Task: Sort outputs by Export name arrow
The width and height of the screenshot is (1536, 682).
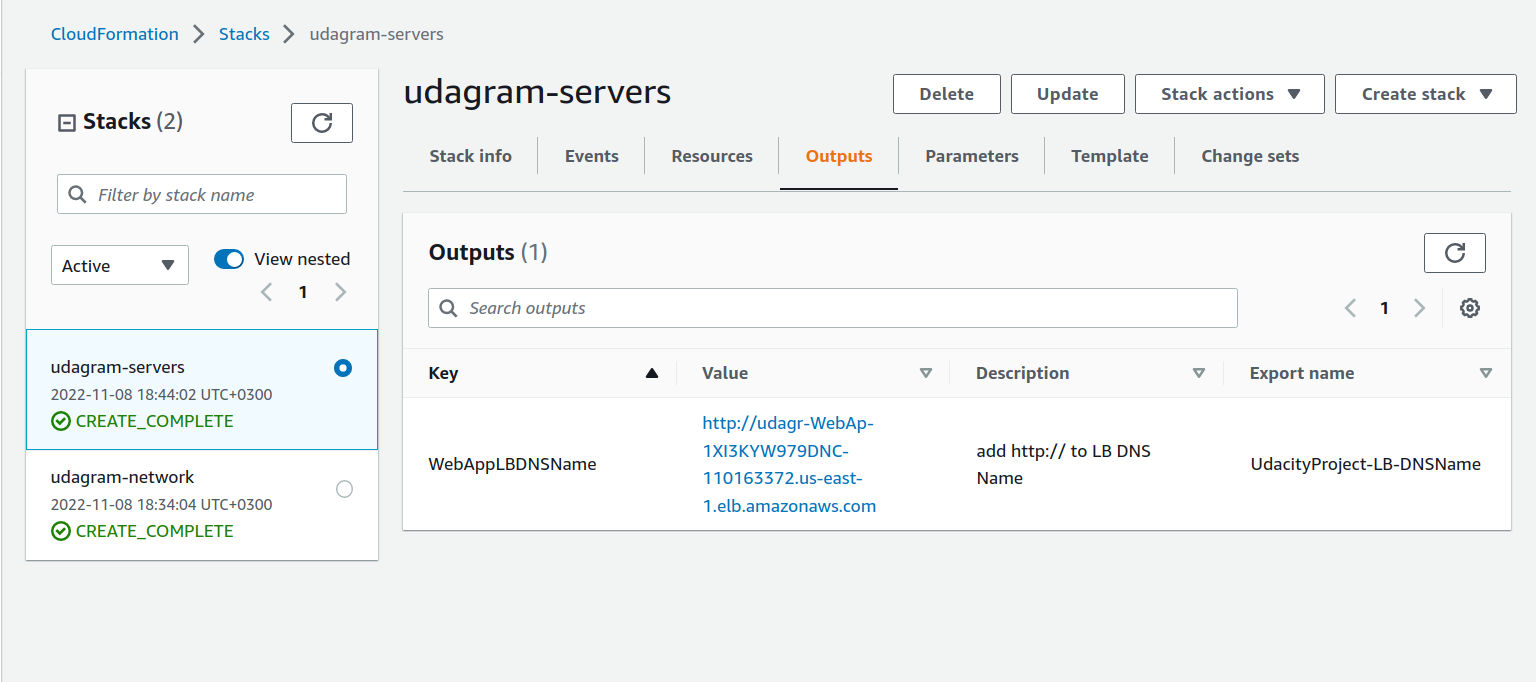Action: 1486,373
